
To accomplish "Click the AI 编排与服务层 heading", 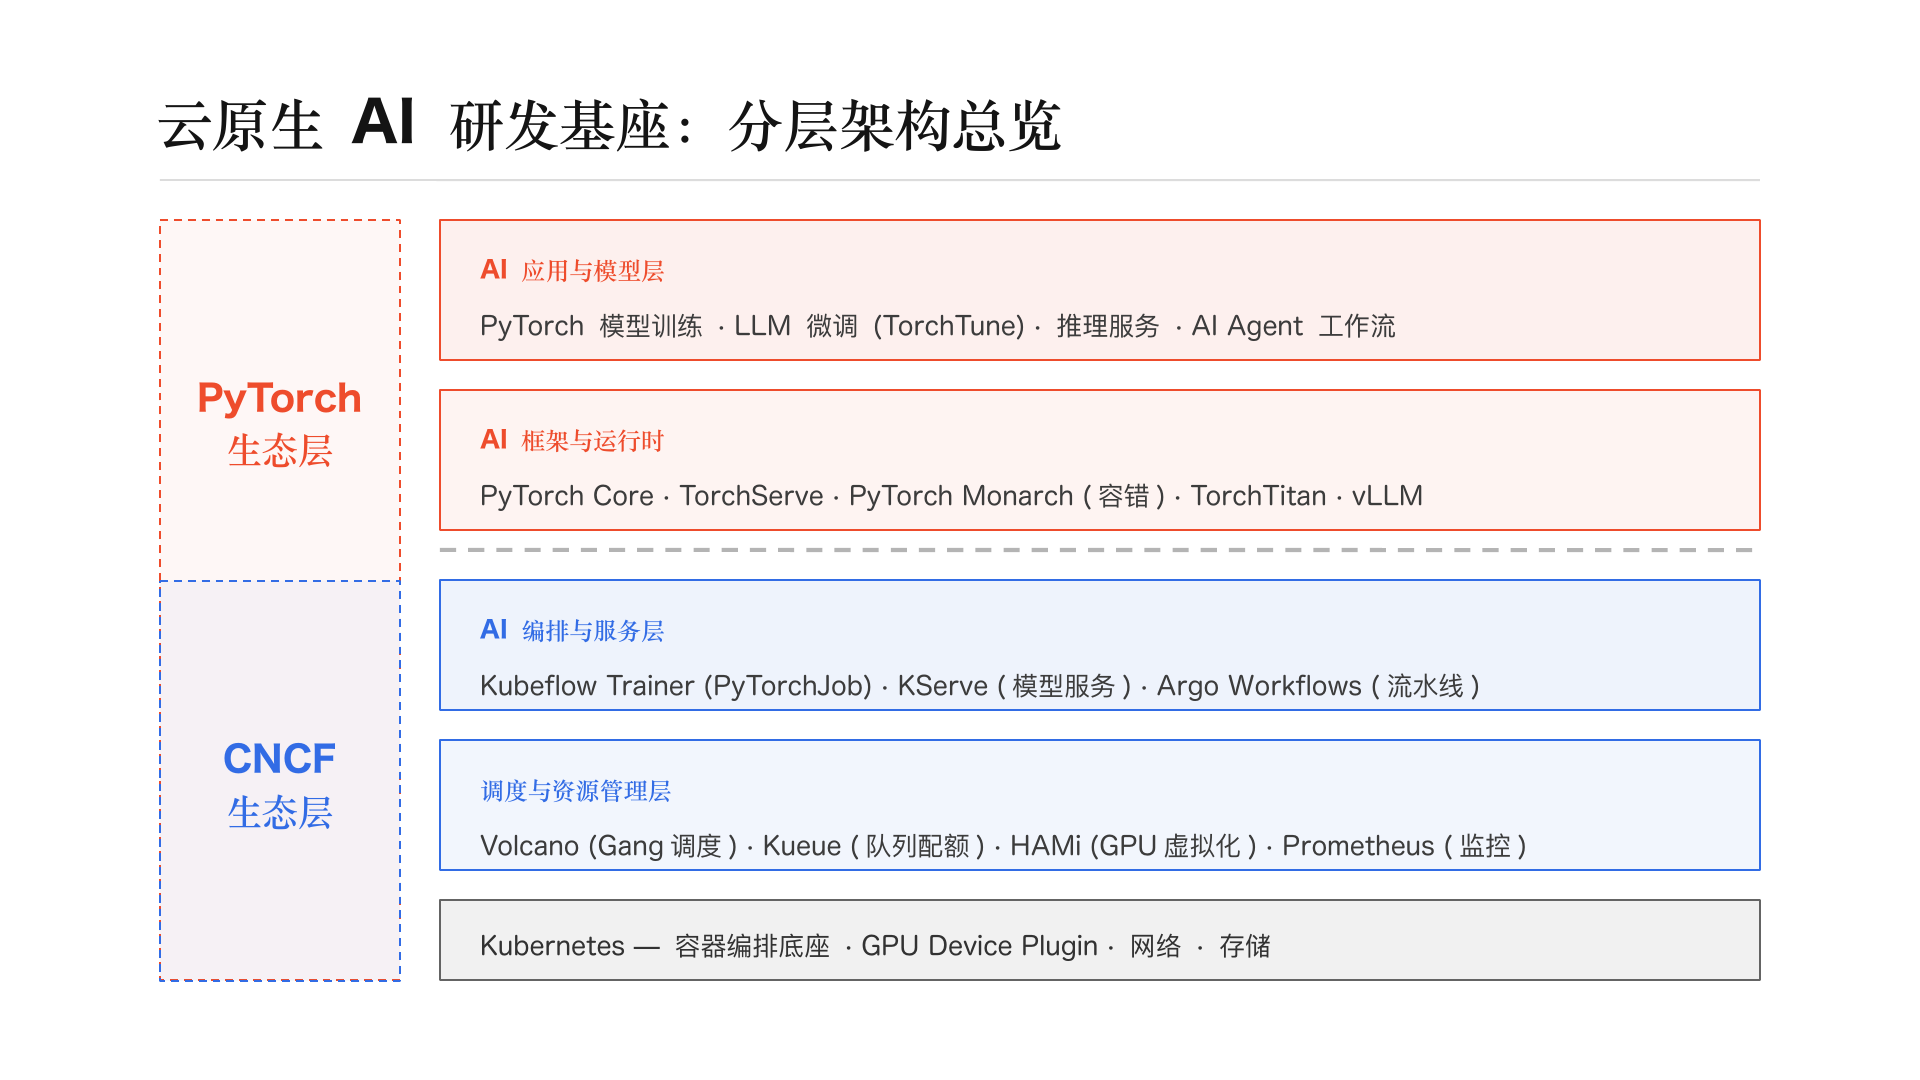I will coord(572,630).
